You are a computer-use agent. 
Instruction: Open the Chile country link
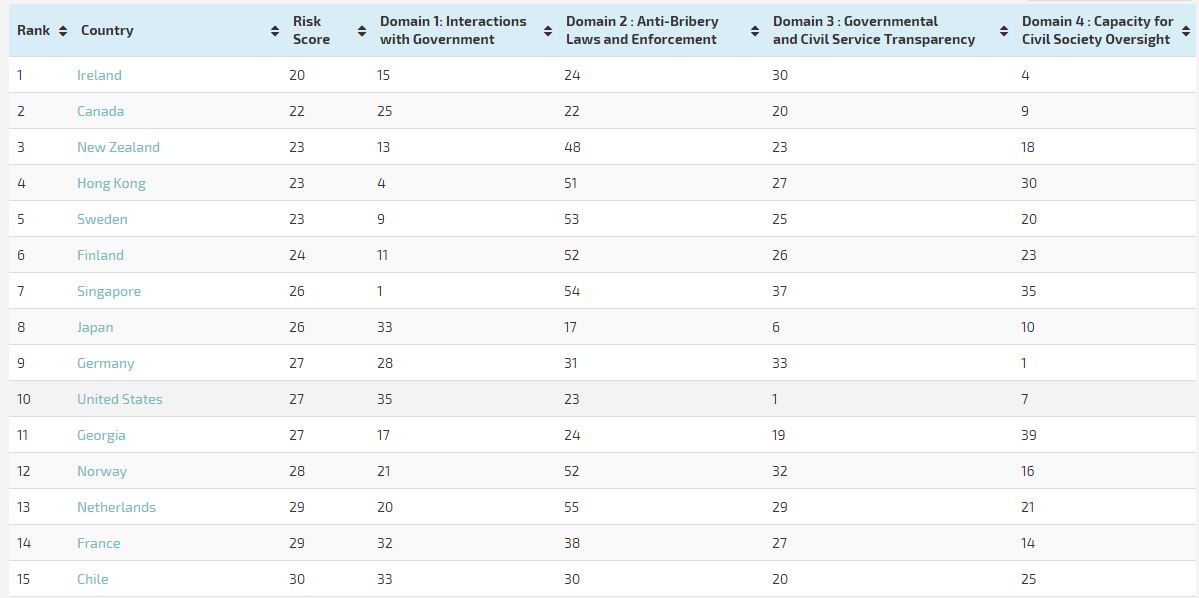(x=92, y=579)
